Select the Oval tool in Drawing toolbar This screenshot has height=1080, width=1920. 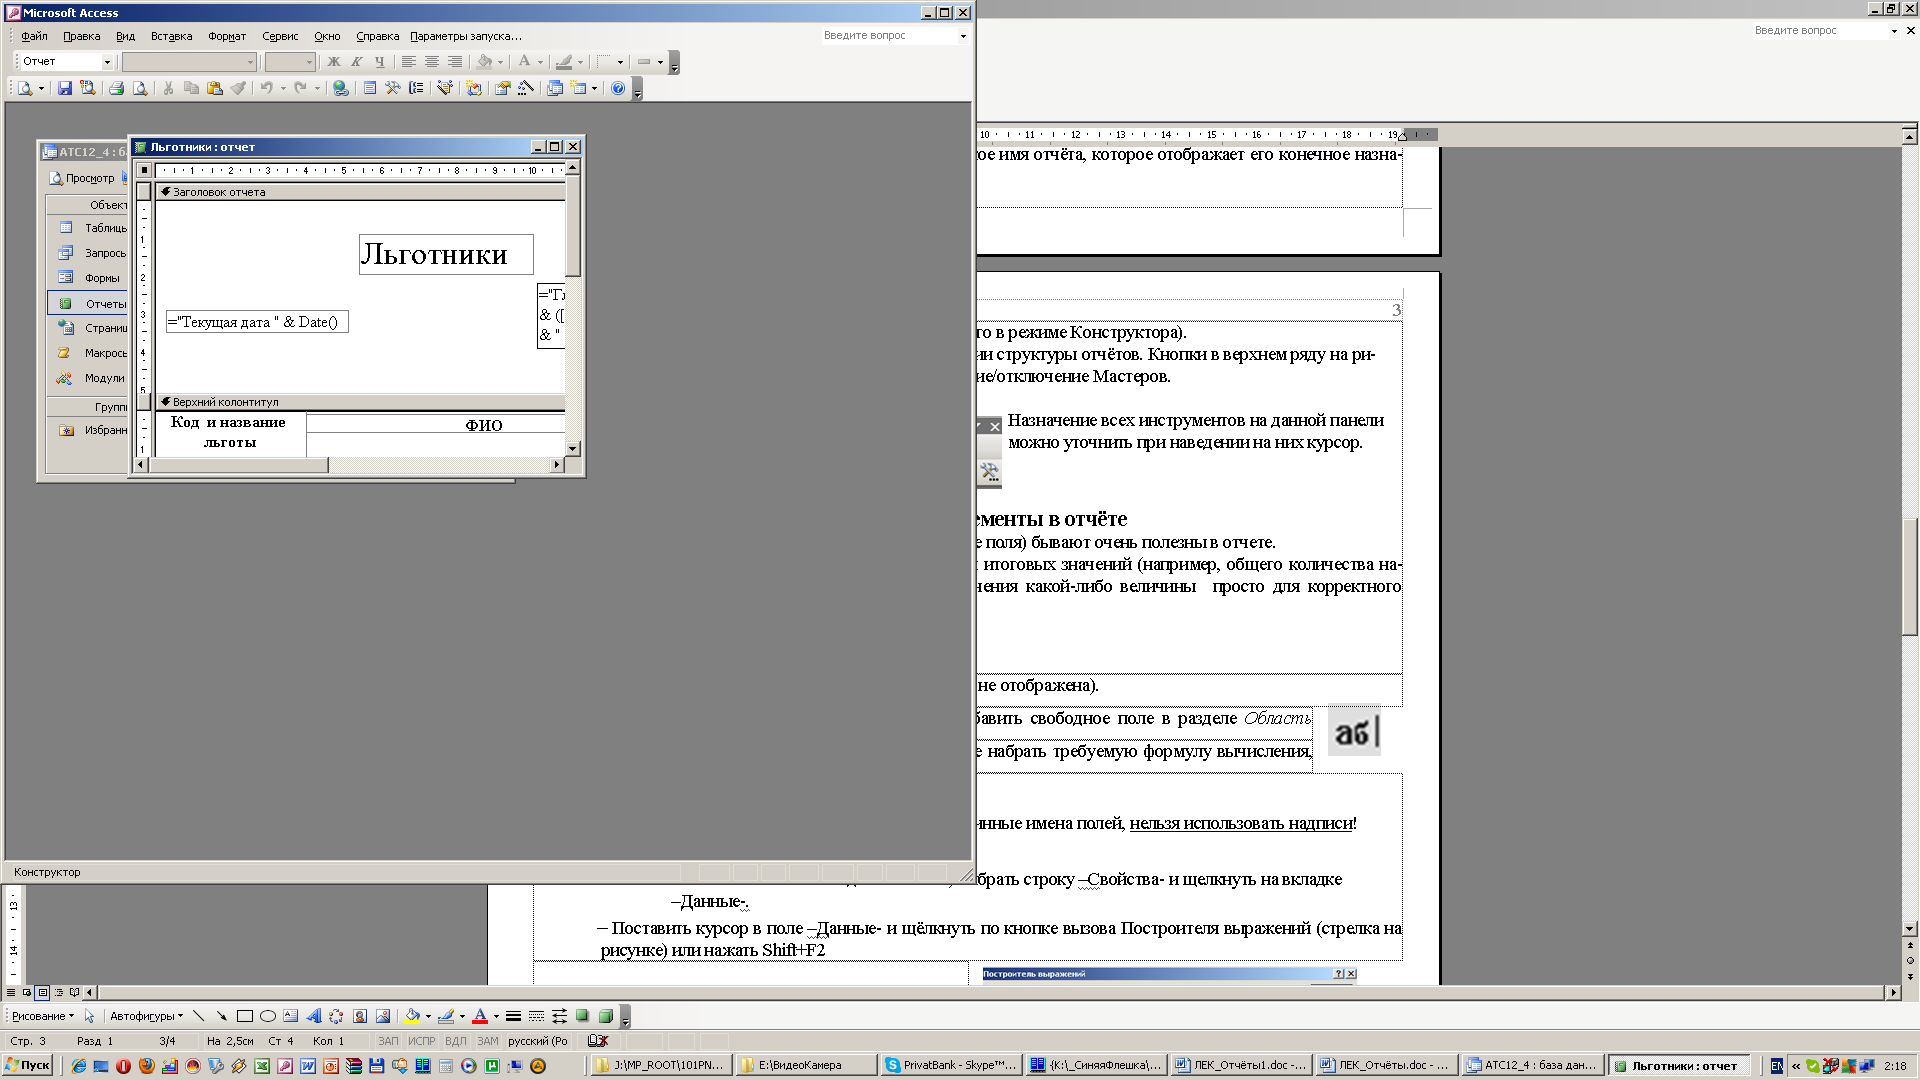click(267, 1016)
